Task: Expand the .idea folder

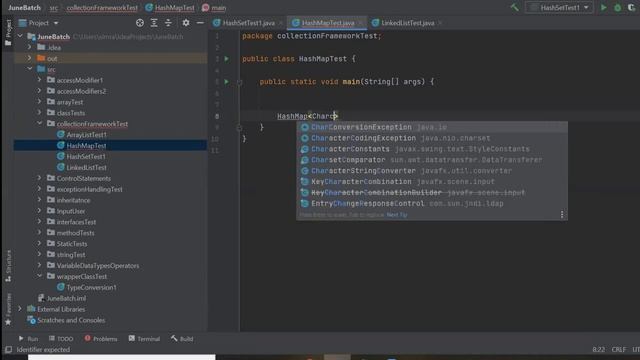Action: 29,47
